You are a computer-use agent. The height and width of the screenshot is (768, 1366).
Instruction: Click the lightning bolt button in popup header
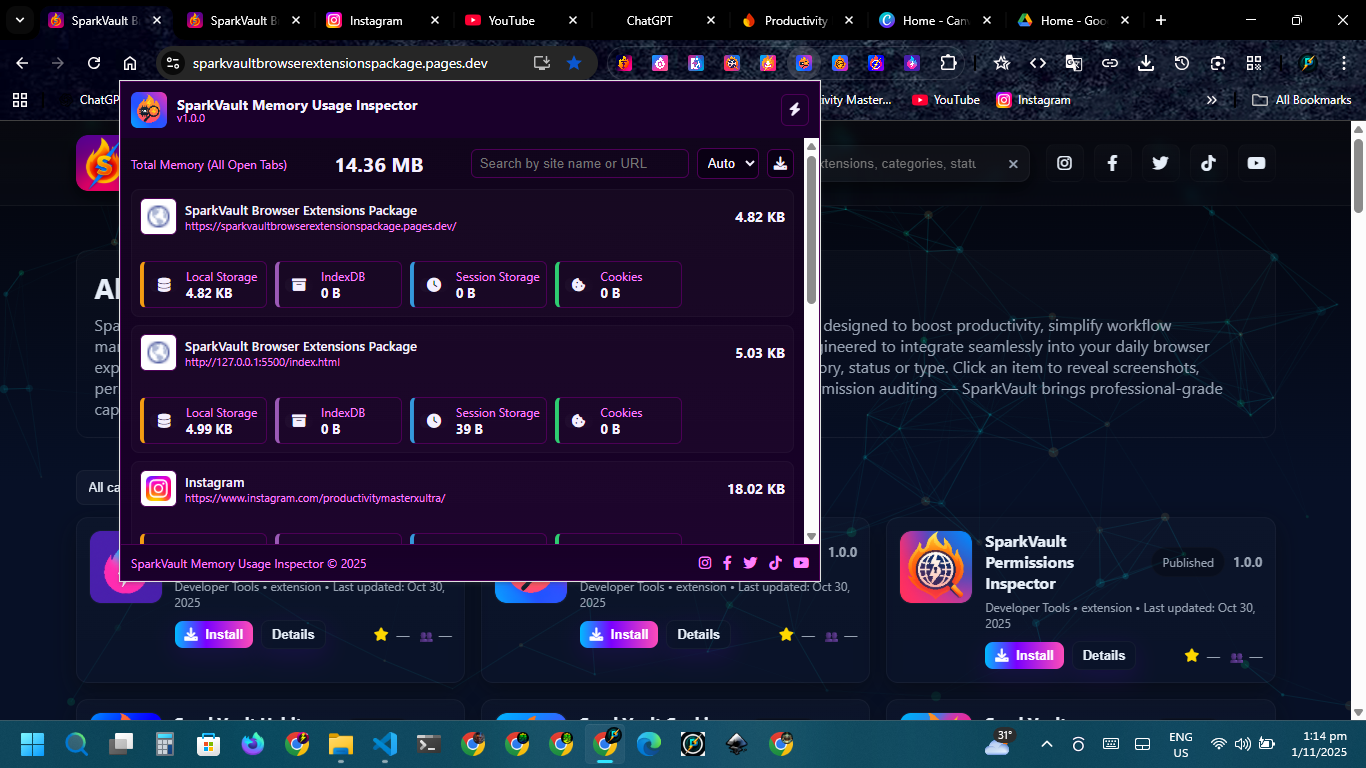coord(795,110)
